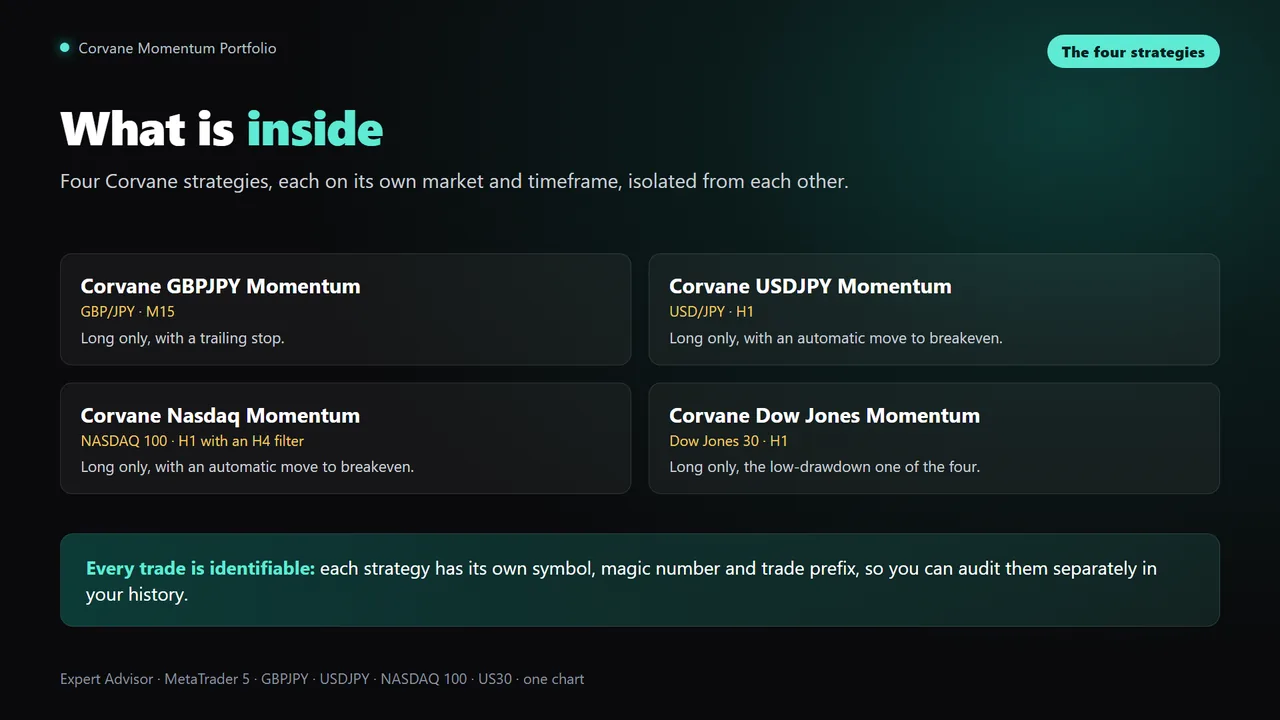The width and height of the screenshot is (1280, 720).
Task: Open the Corvane USDJPY Momentum card title
Action: (x=810, y=286)
